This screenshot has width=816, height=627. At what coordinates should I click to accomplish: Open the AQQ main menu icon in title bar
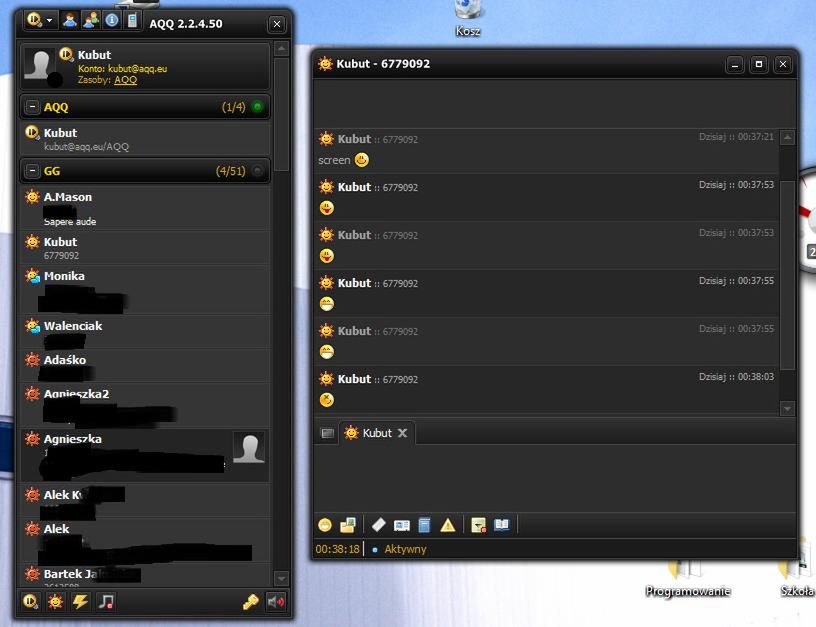pos(34,21)
